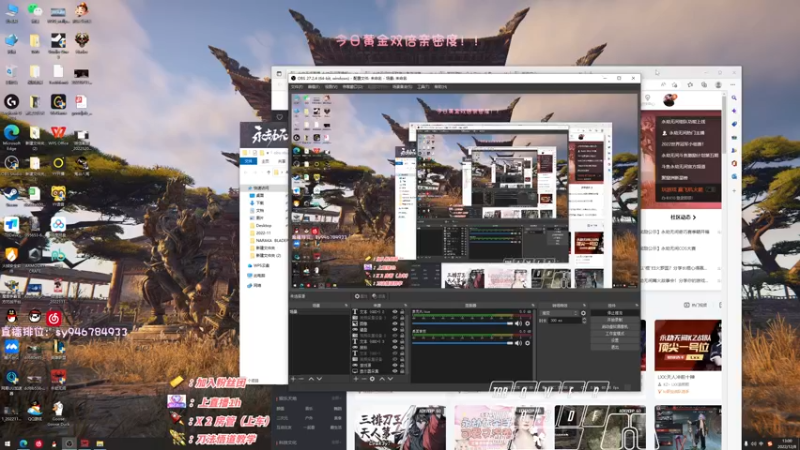Adjust the 麦克风/Aux volume slider
The width and height of the screenshot is (800, 450).
point(463,323)
